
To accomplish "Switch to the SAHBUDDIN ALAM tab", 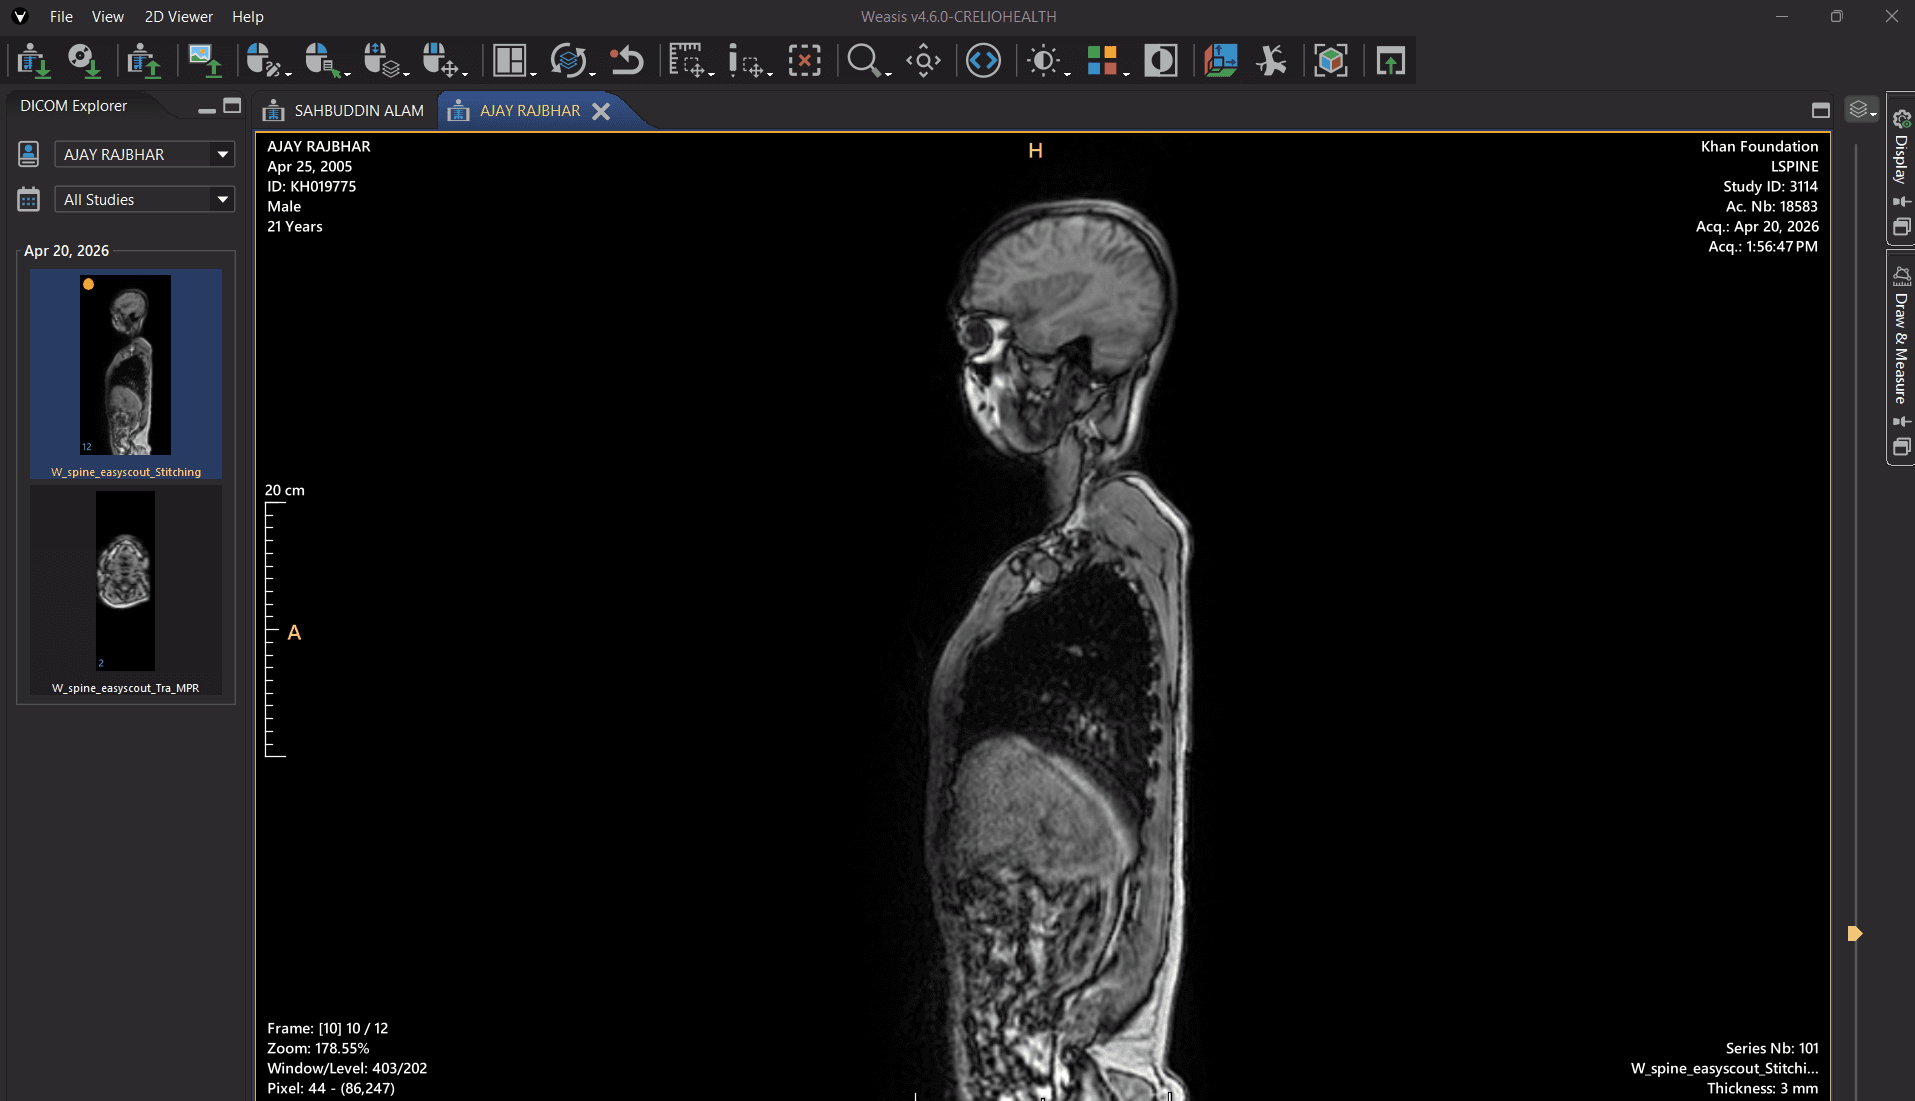I will pyautogui.click(x=344, y=111).
